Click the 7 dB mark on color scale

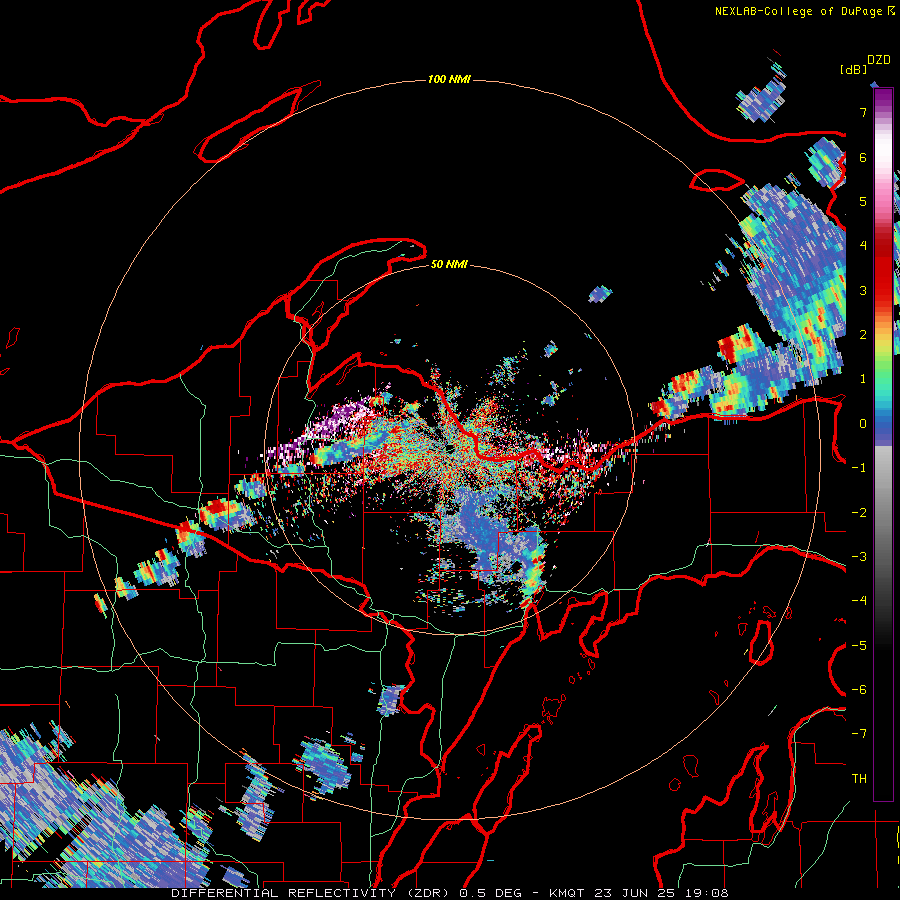tap(863, 112)
